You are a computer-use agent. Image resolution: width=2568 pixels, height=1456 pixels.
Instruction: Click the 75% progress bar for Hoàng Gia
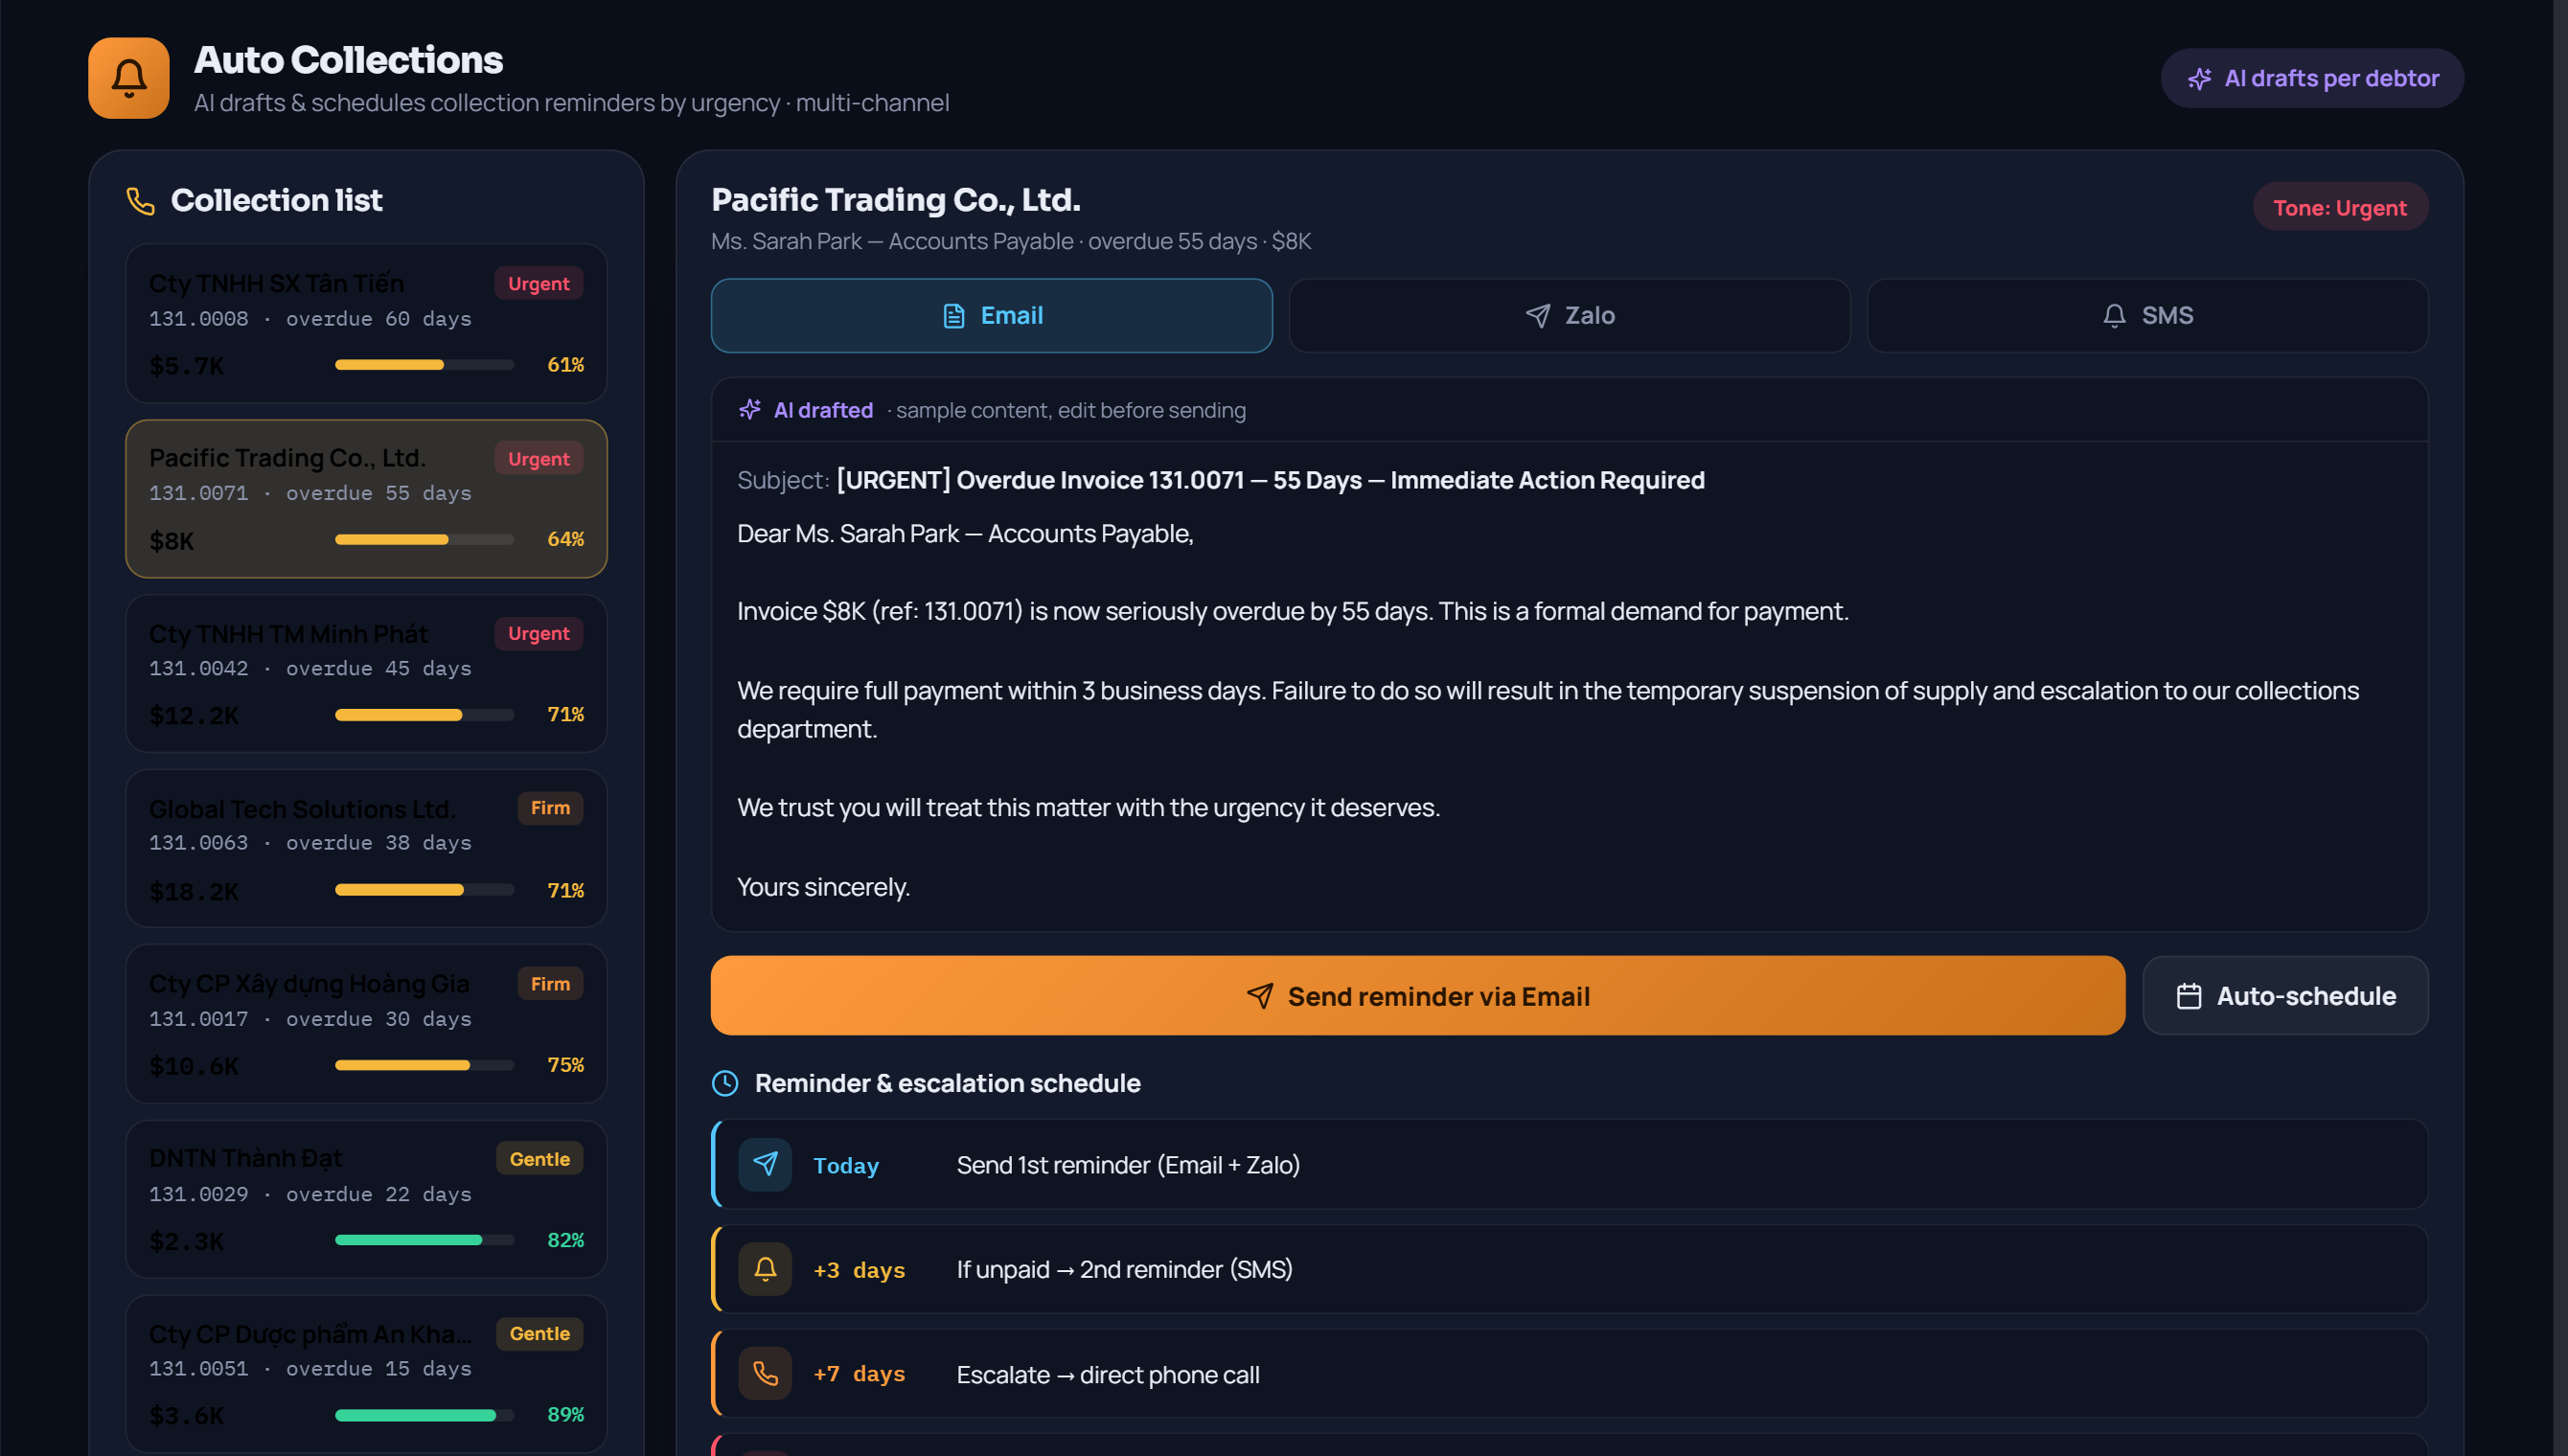[424, 1066]
